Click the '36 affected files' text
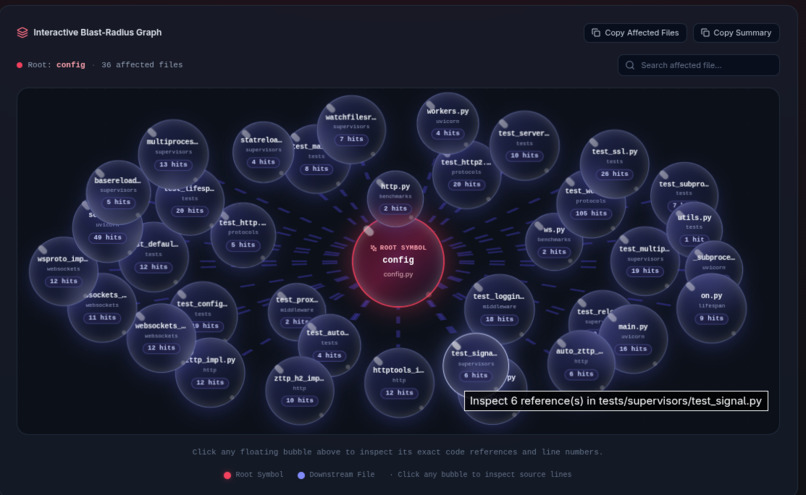 coord(142,65)
